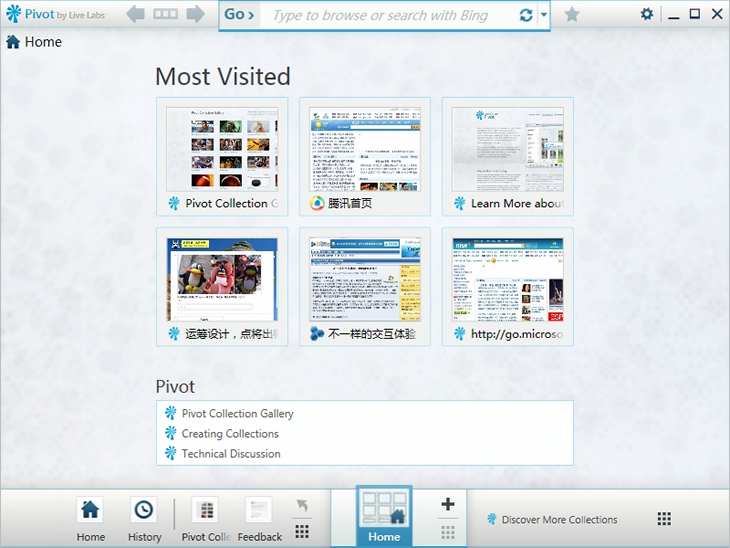Open the Discover More Collections link

click(558, 520)
